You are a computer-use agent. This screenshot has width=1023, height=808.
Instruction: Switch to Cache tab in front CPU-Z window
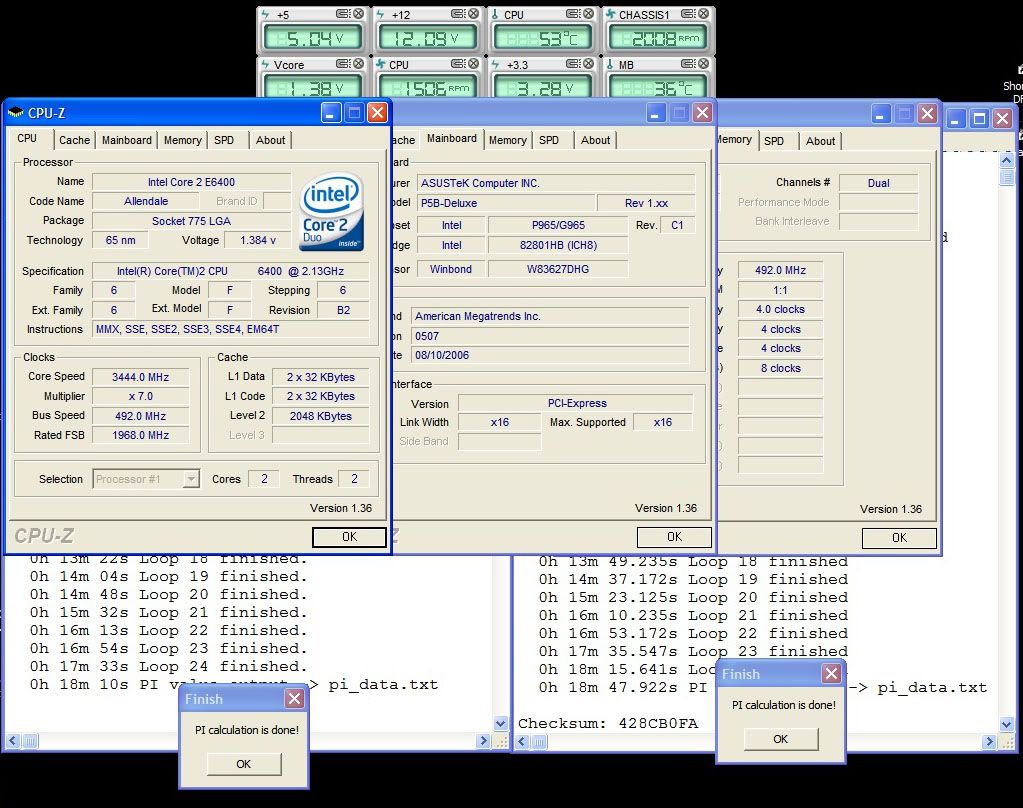pyautogui.click(x=74, y=140)
